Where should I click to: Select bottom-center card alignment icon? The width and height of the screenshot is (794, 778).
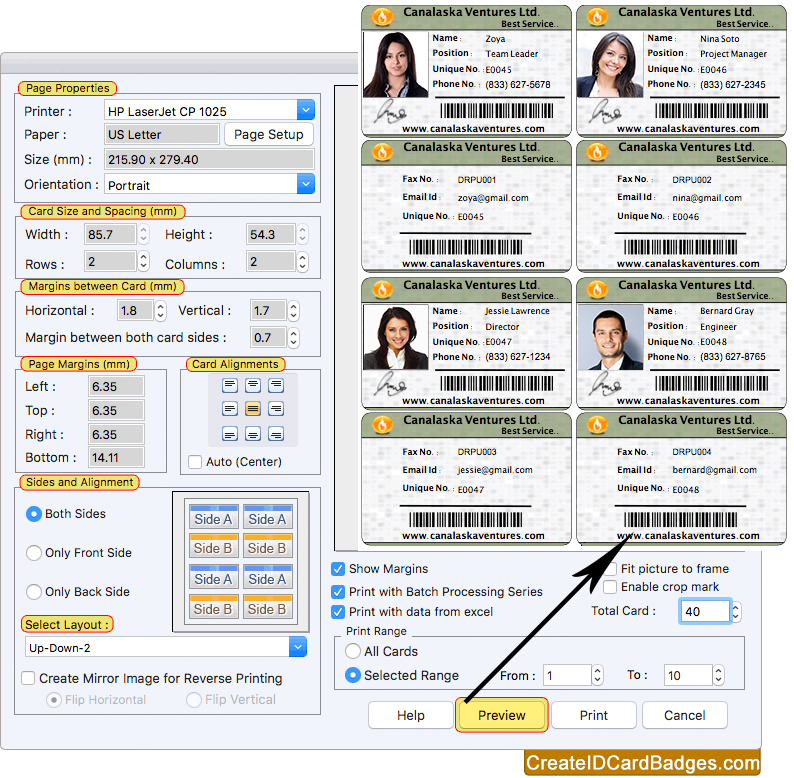(x=253, y=434)
